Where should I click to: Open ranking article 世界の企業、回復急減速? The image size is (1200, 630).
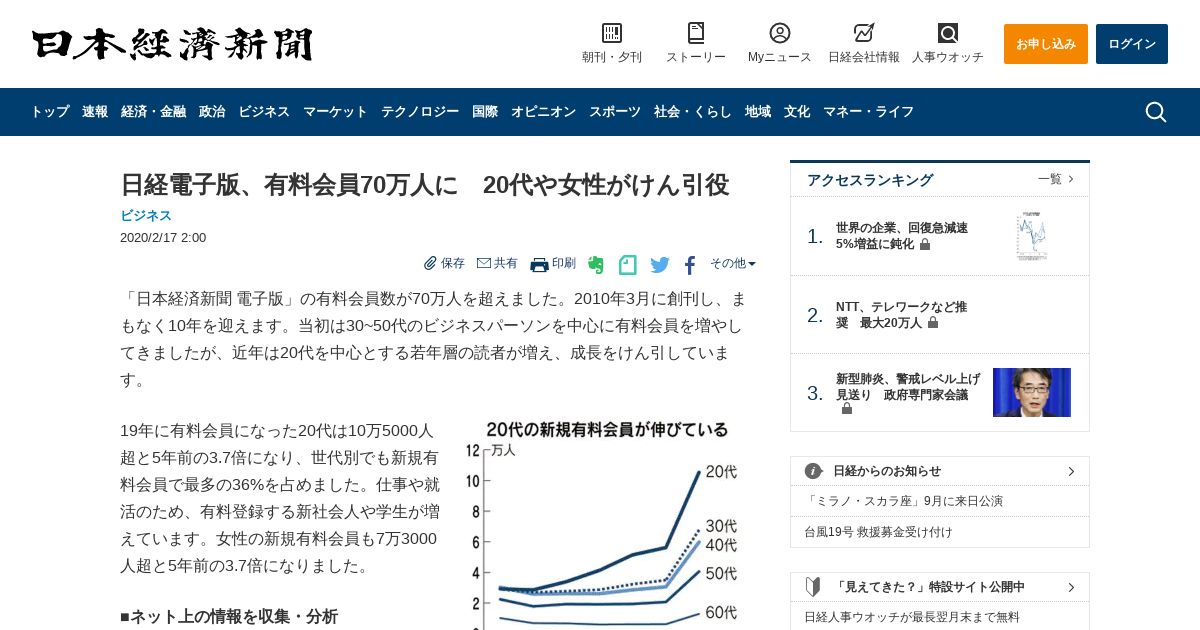point(902,236)
